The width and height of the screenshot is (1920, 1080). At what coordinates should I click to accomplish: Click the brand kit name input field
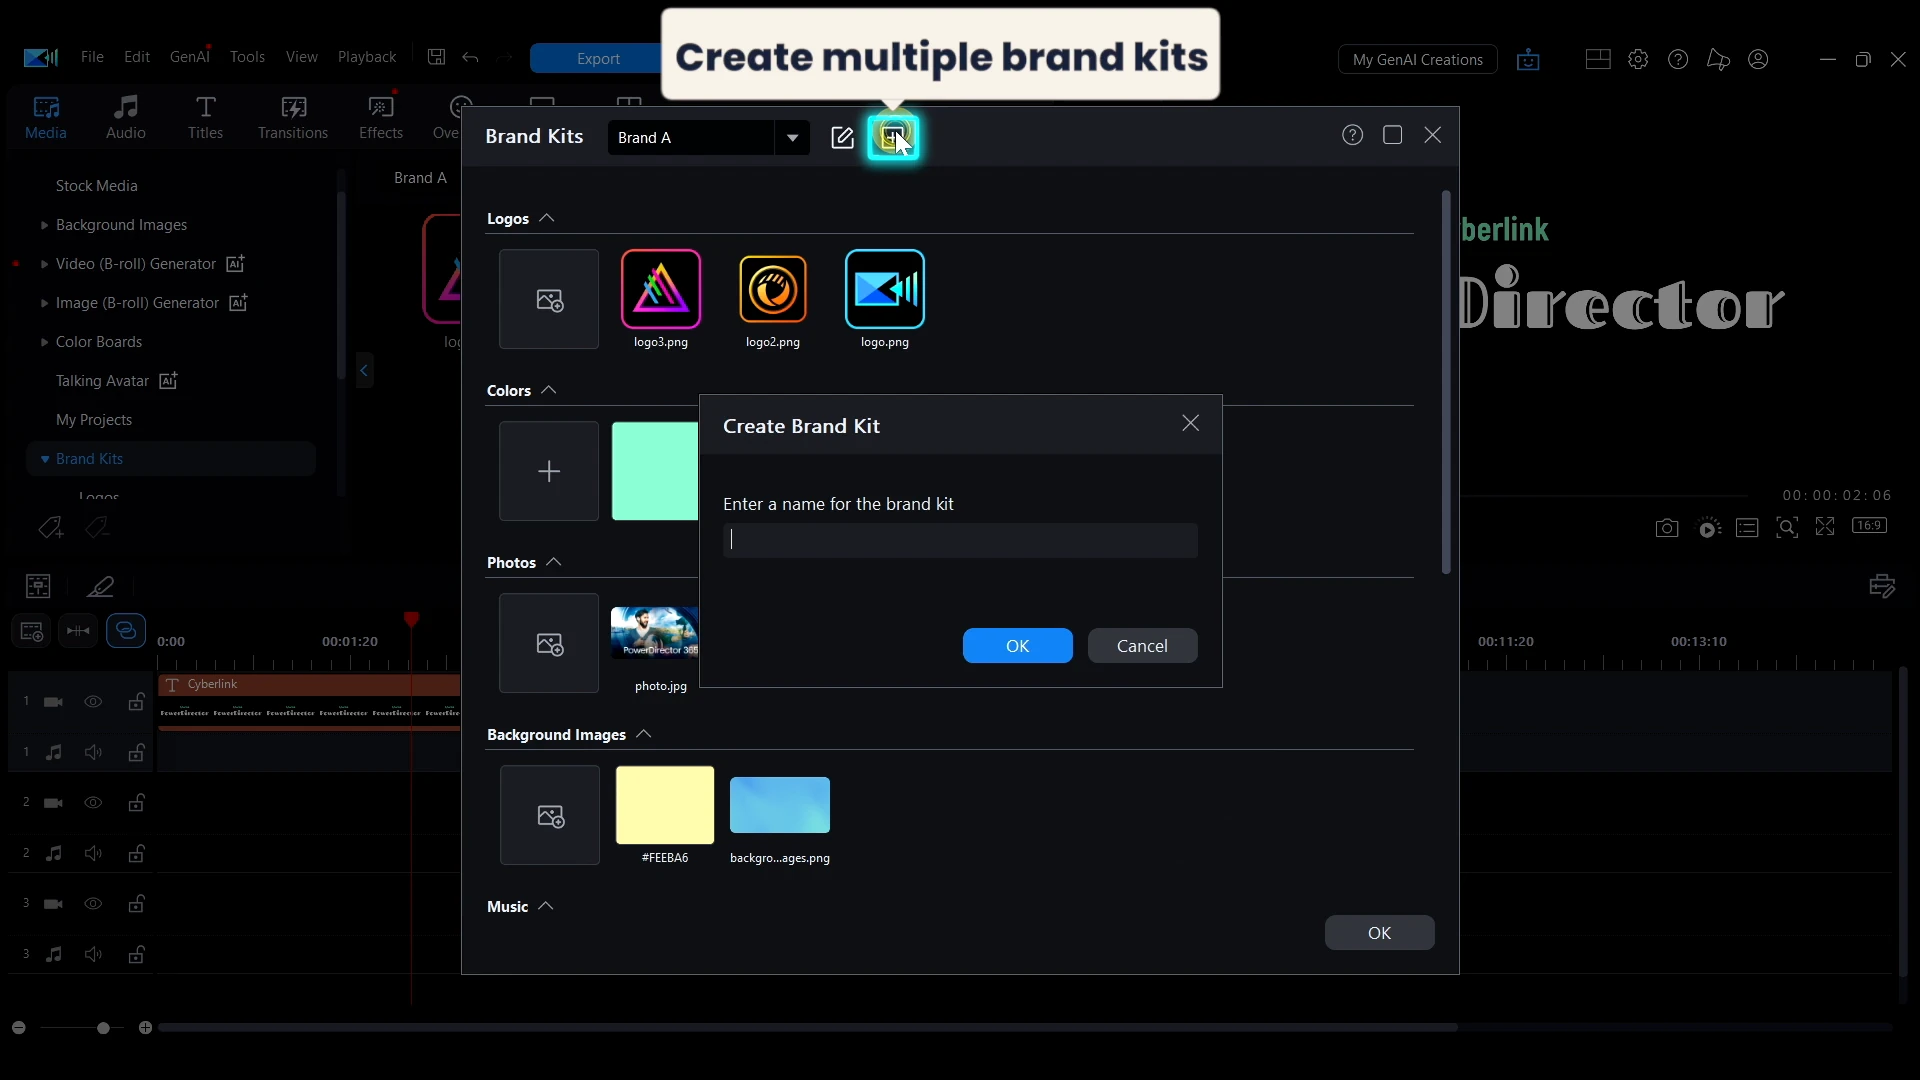[x=960, y=540]
